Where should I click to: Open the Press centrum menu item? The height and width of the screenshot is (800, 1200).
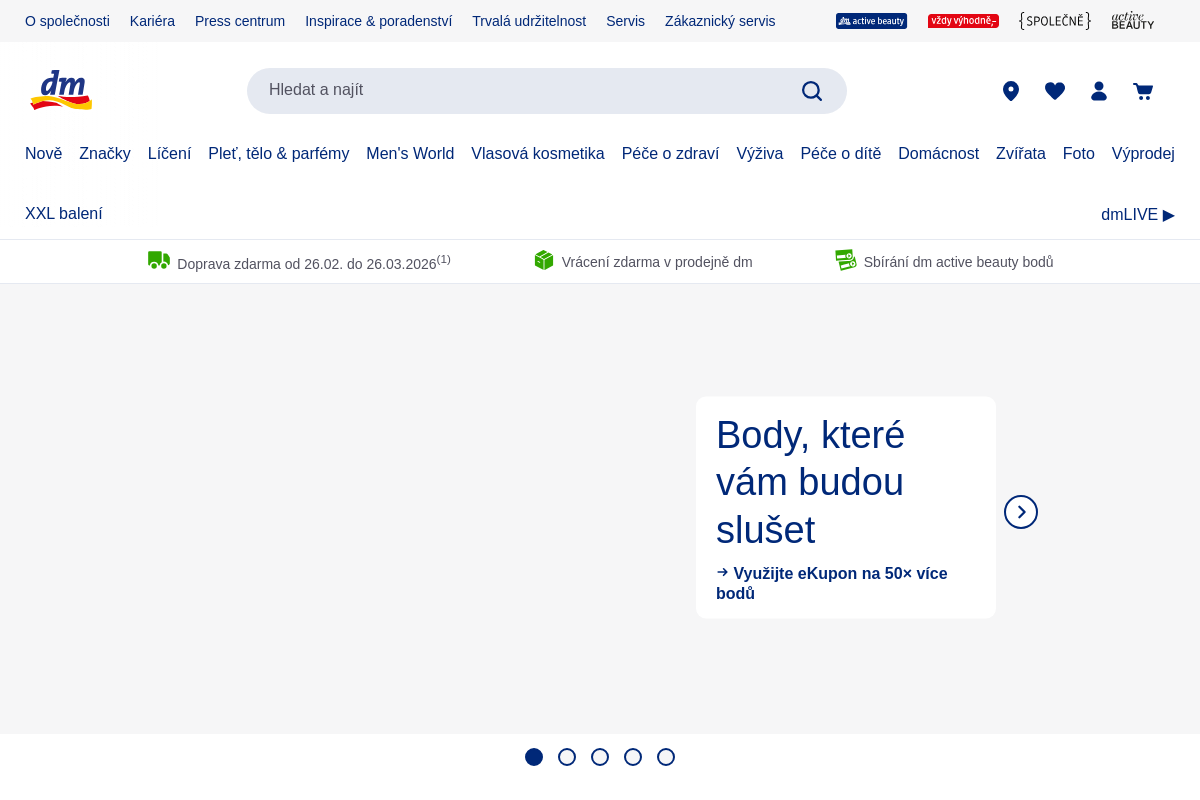tap(240, 20)
